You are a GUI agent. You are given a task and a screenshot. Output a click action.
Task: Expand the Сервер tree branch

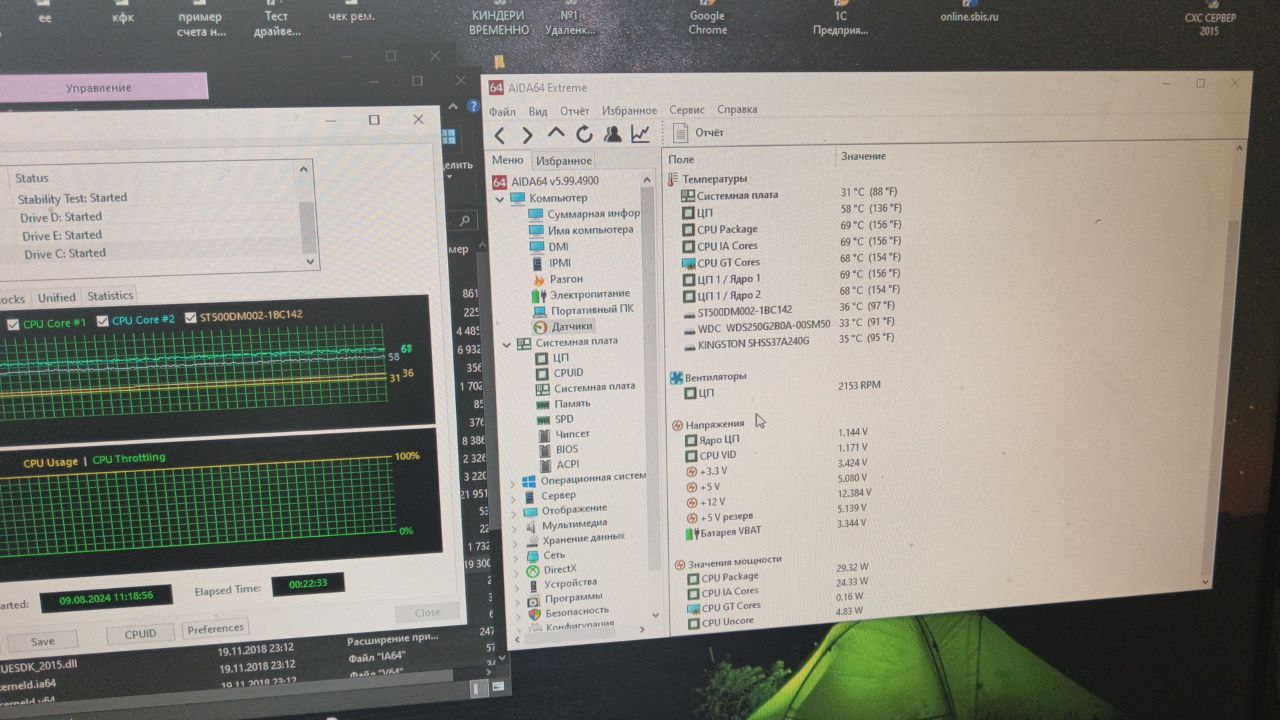tap(515, 497)
